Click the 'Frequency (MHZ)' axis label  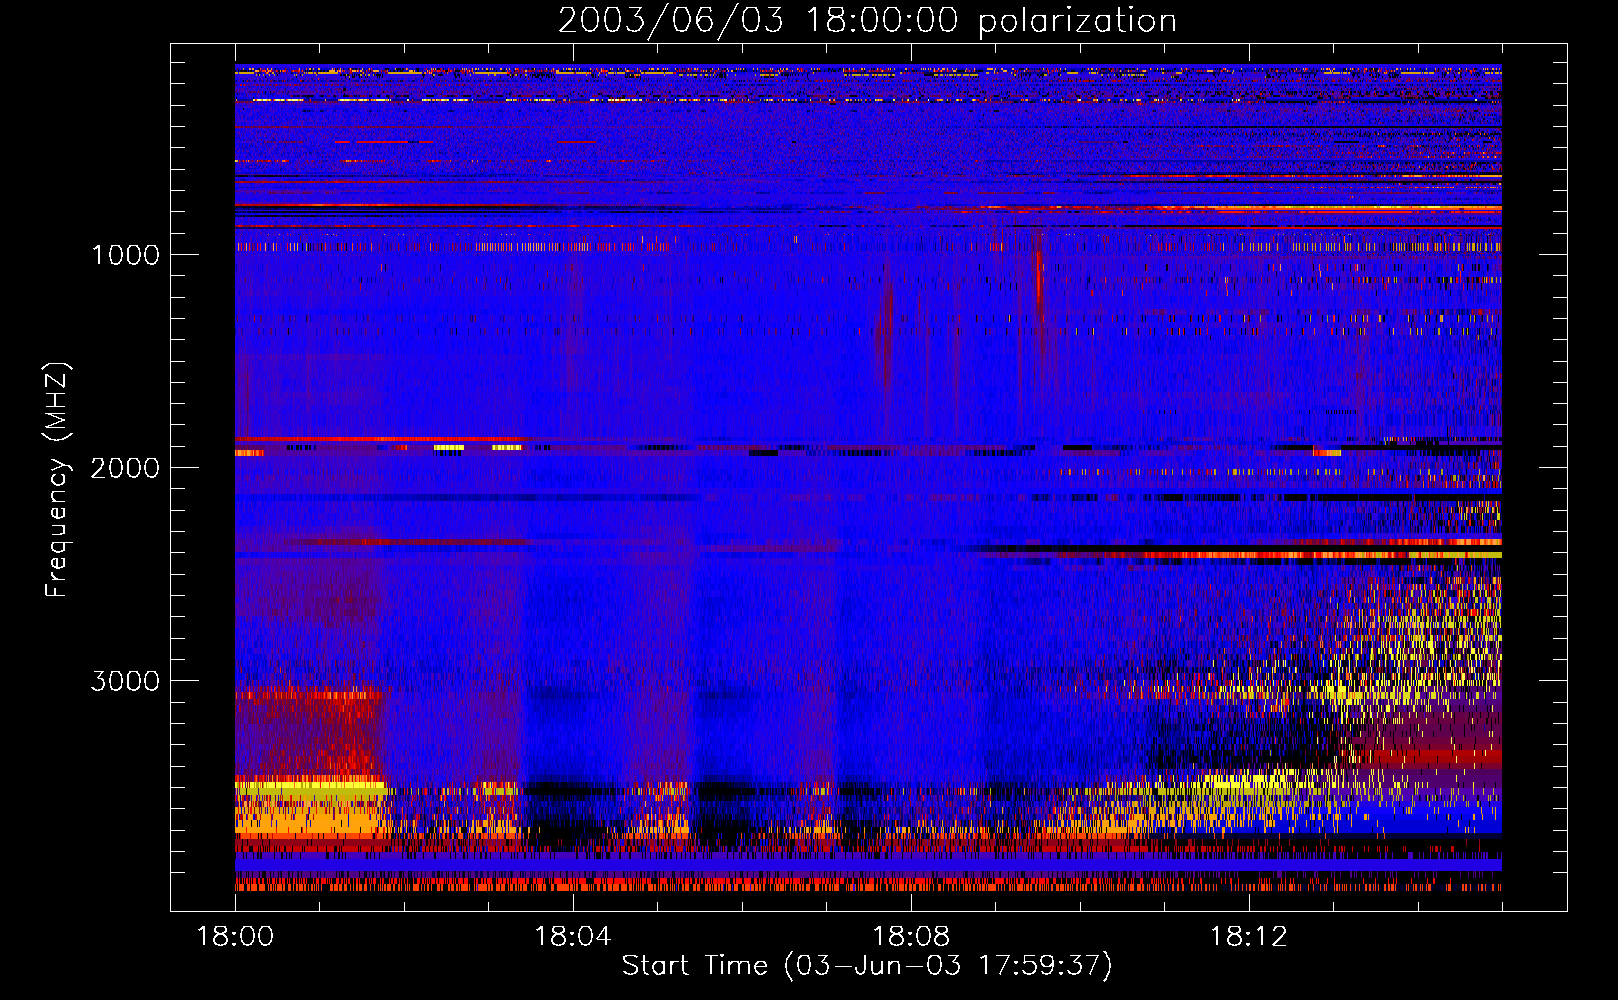57,480
